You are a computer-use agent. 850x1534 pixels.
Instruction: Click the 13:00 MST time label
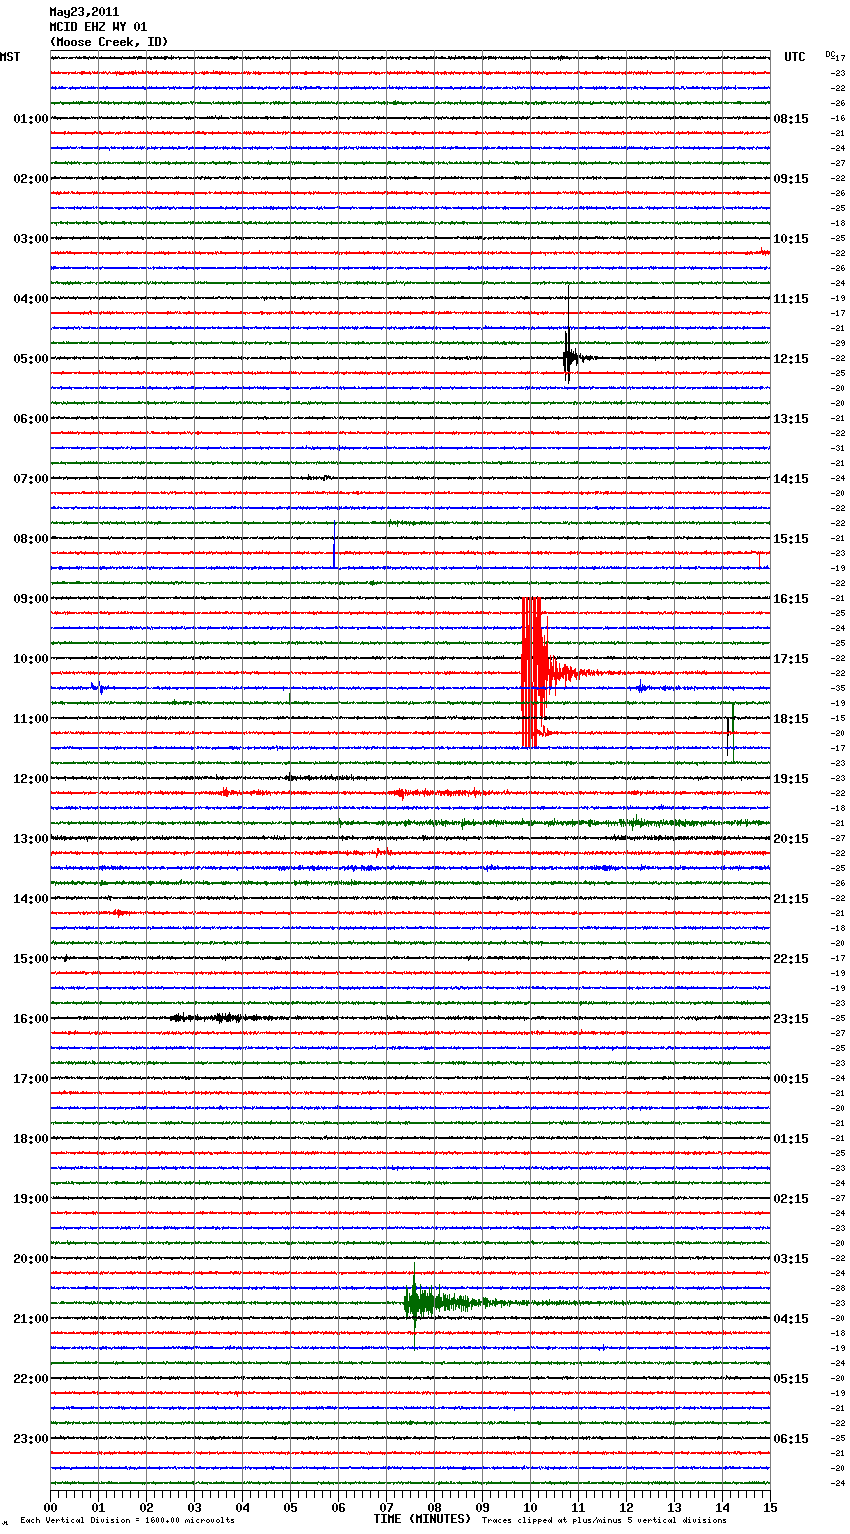coord(30,839)
